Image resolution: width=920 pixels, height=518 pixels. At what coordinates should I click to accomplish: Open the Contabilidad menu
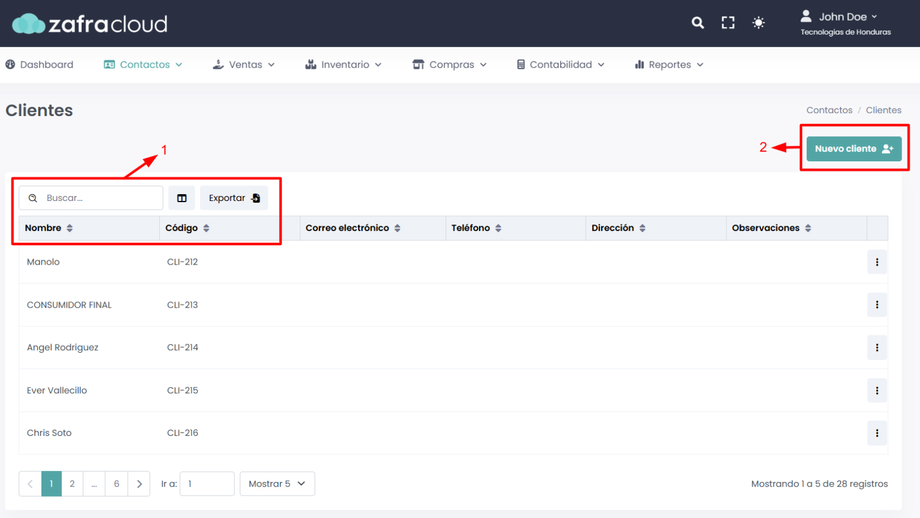click(x=560, y=65)
